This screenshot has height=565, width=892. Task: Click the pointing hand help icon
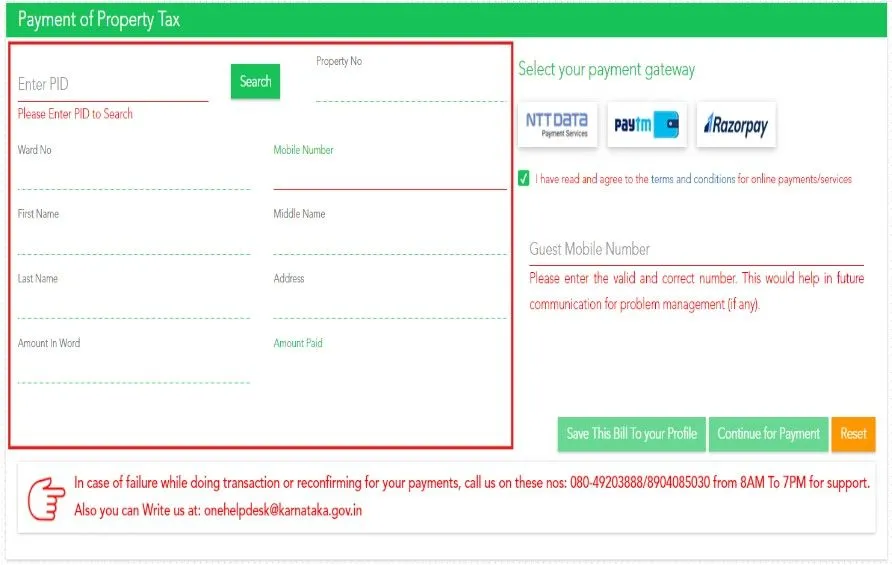tap(46, 498)
